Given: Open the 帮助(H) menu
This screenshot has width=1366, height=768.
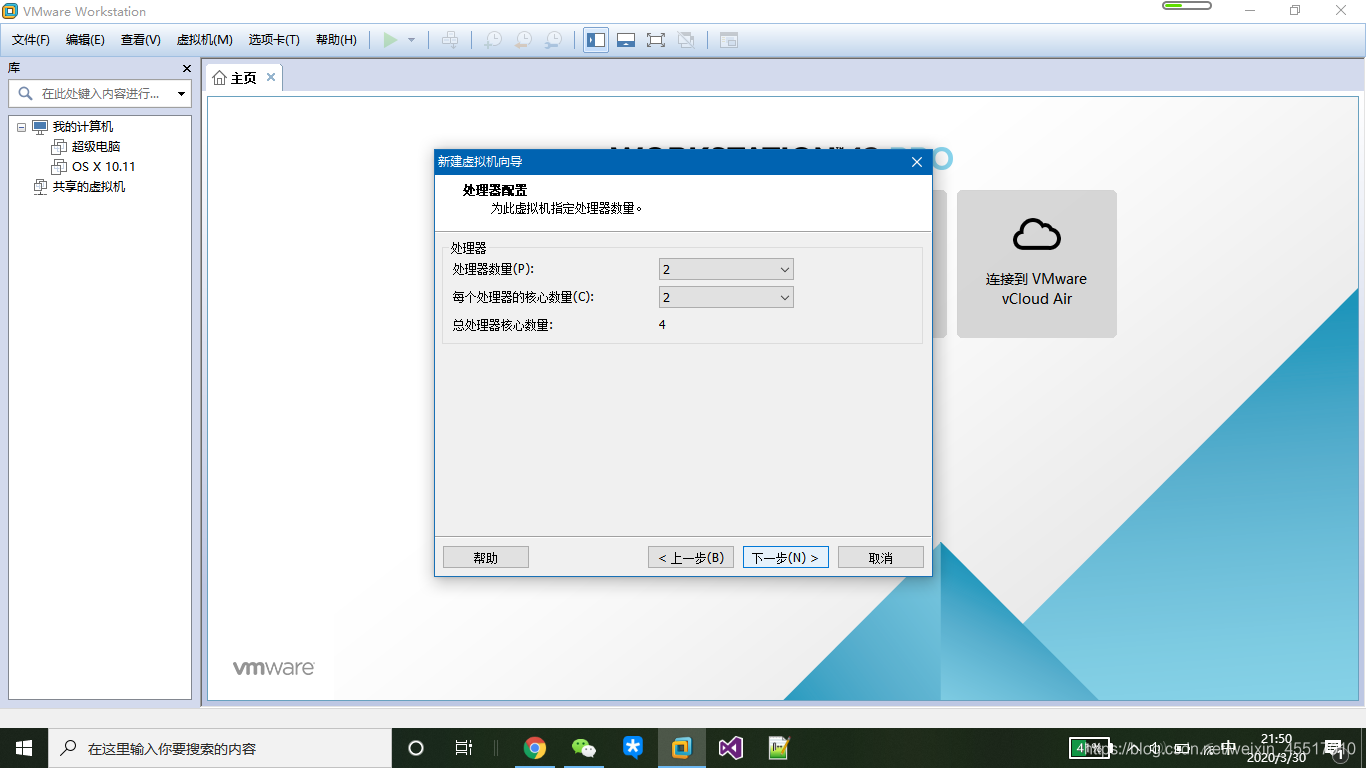Looking at the screenshot, I should tap(336, 40).
